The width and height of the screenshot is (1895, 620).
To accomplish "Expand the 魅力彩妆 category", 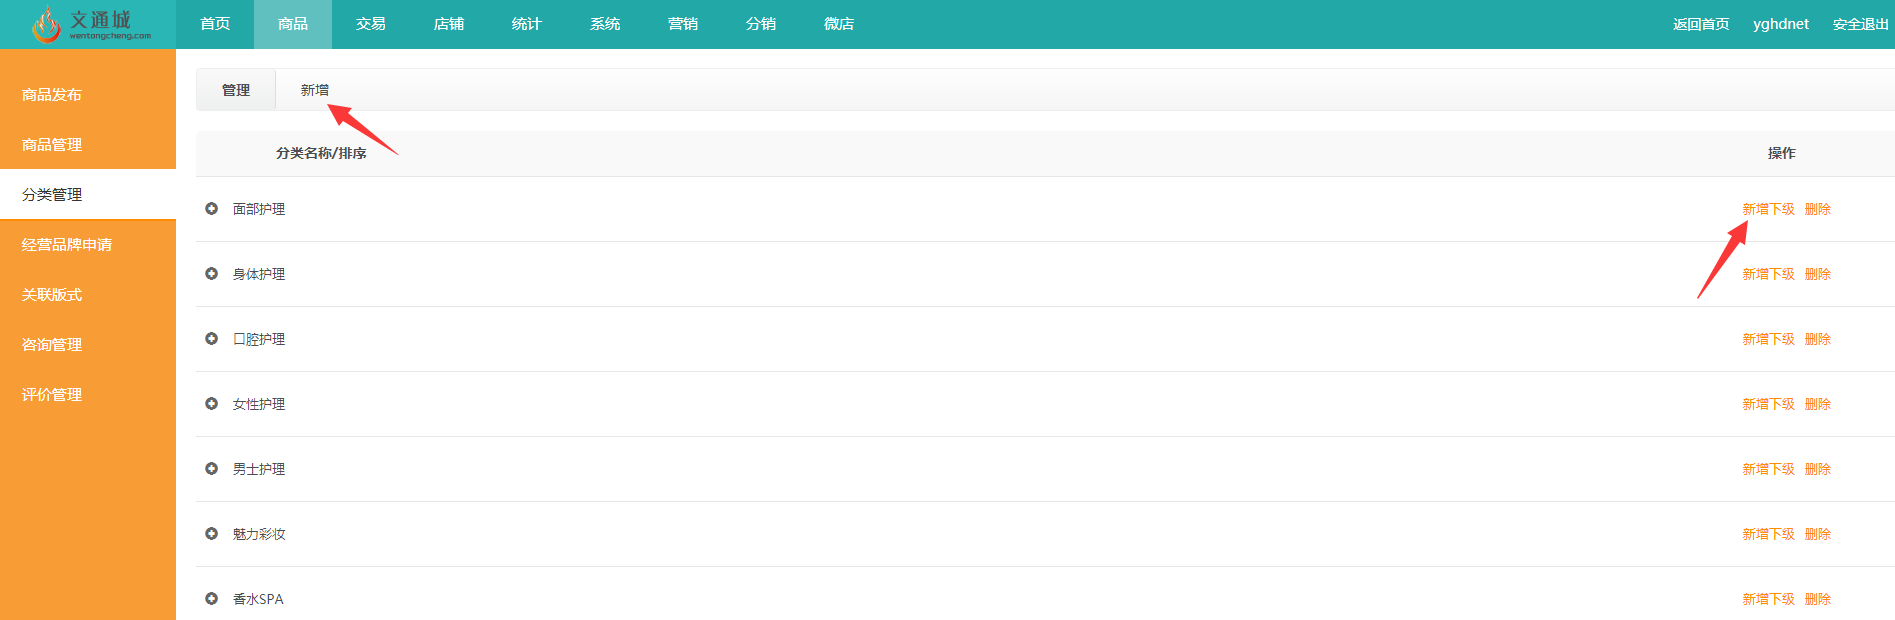I will 211,533.
